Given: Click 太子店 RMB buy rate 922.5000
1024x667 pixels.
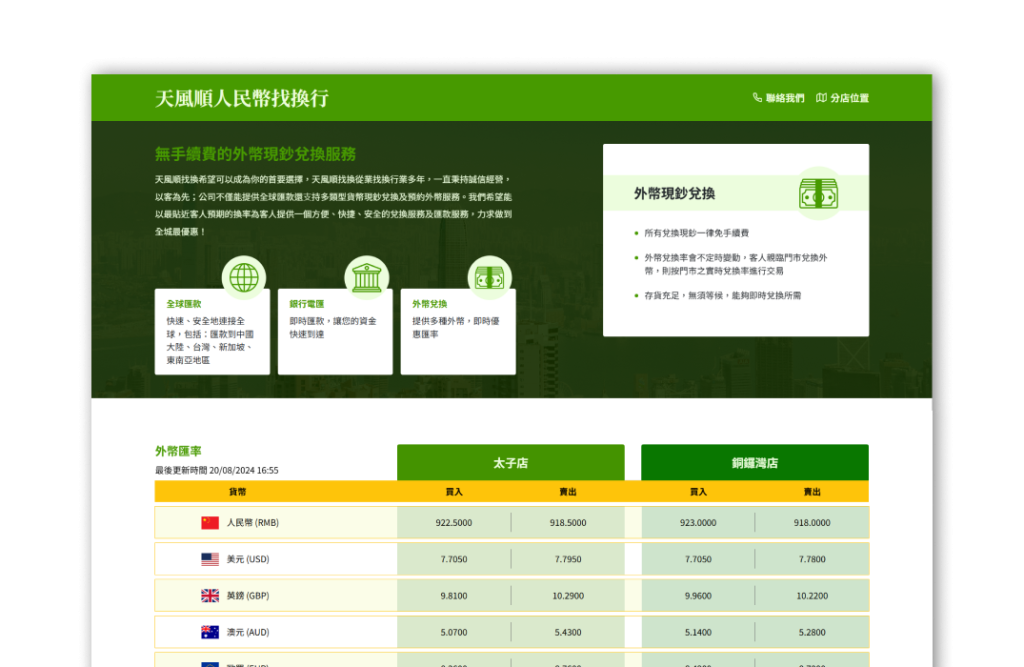Looking at the screenshot, I should pos(454,522).
